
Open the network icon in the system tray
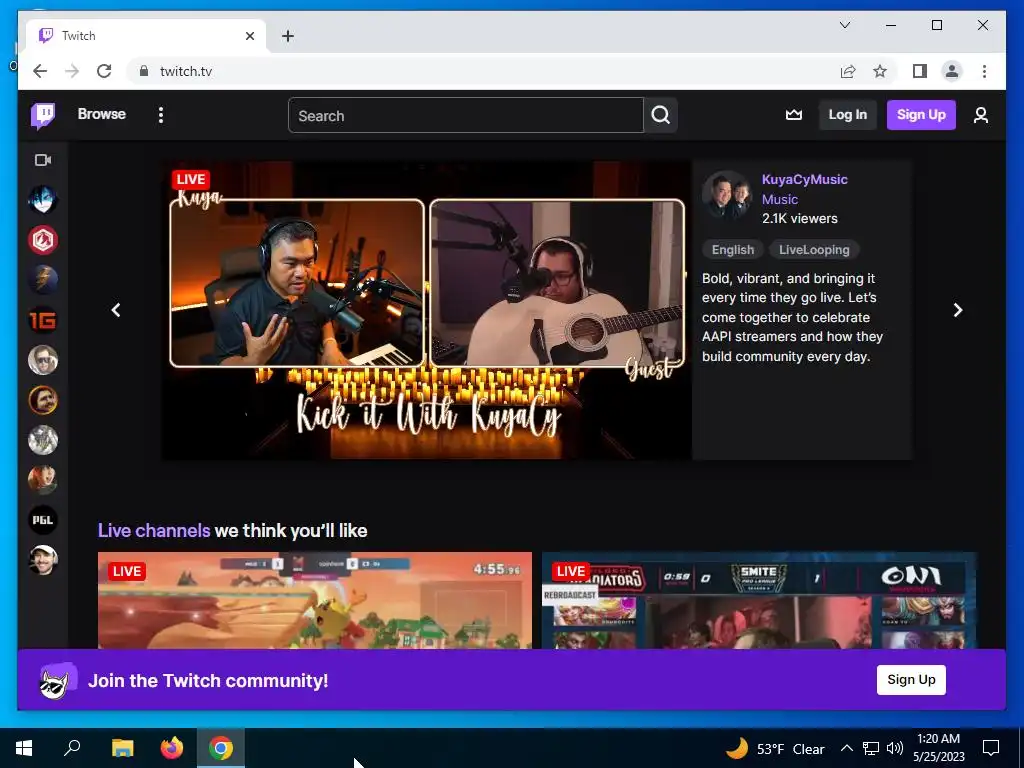pos(871,748)
